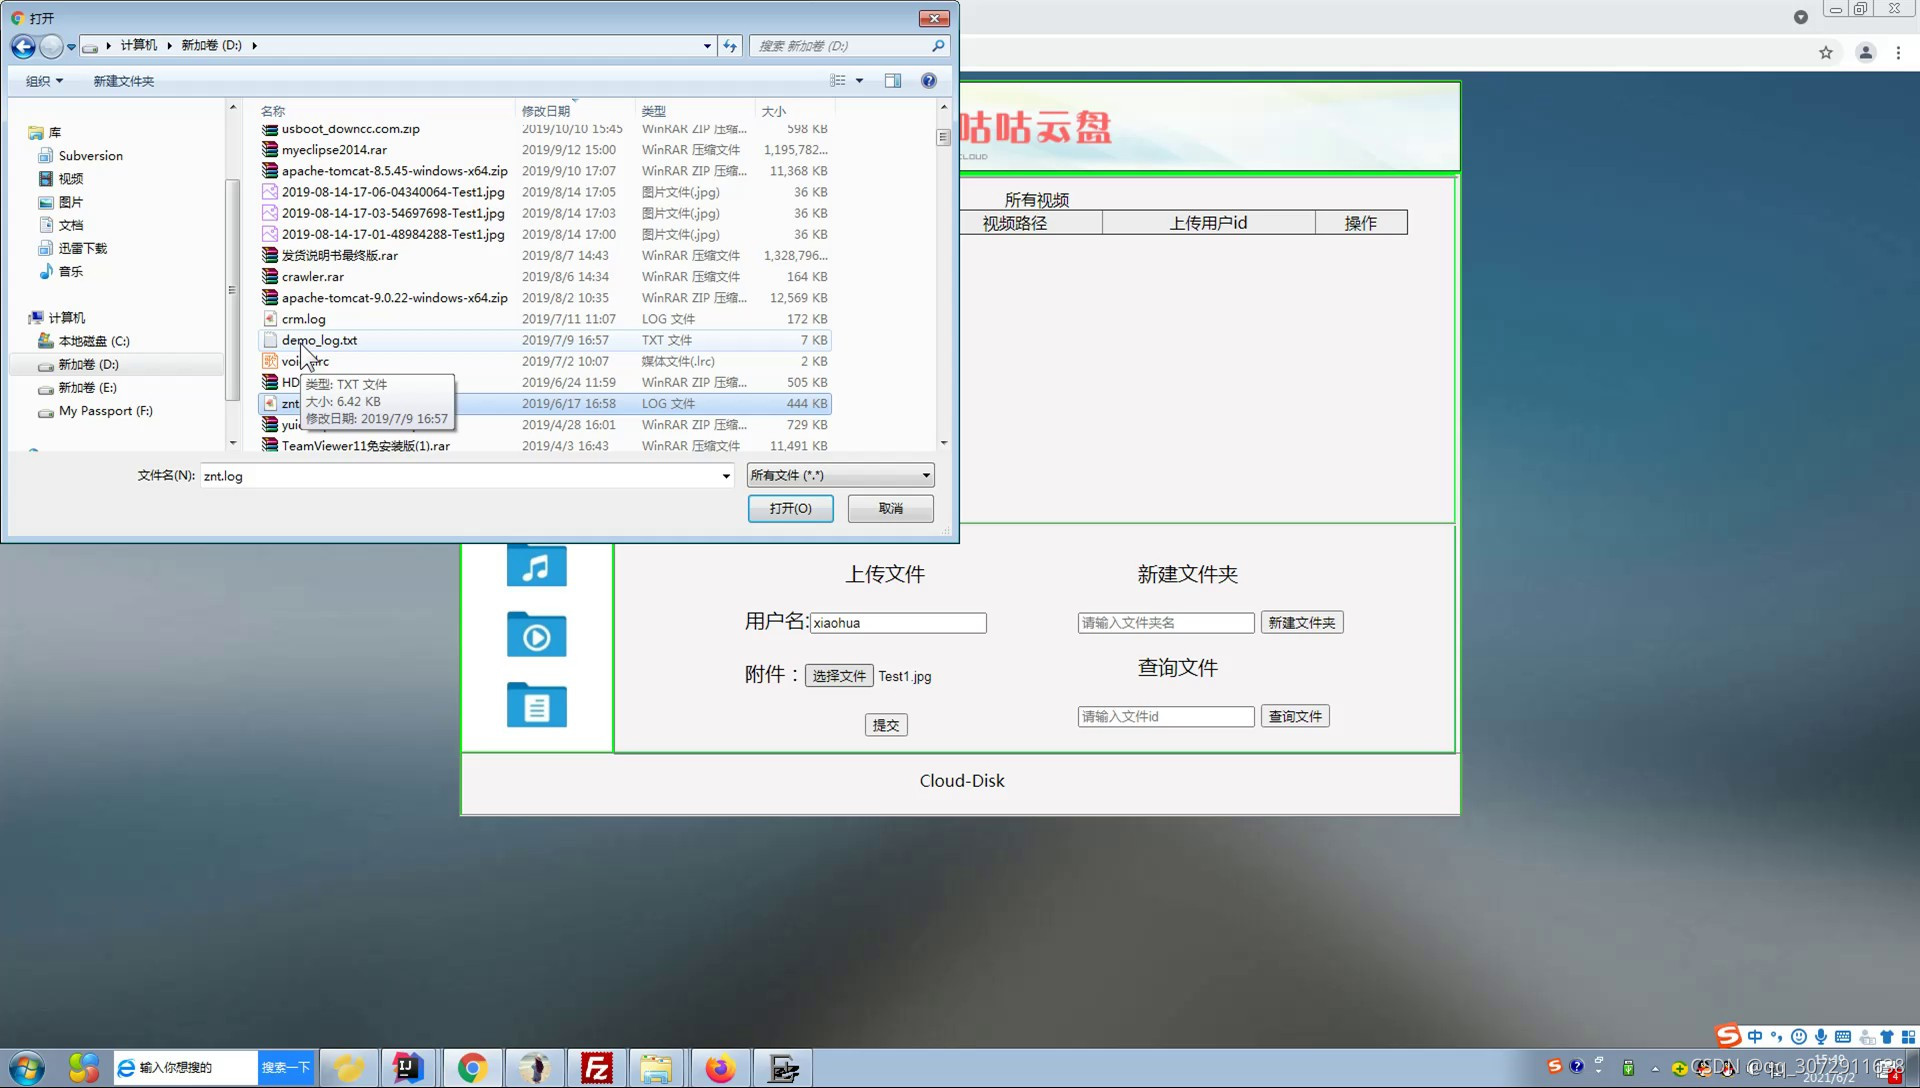
Task: Open FileZilla from the taskbar
Action: click(x=597, y=1068)
